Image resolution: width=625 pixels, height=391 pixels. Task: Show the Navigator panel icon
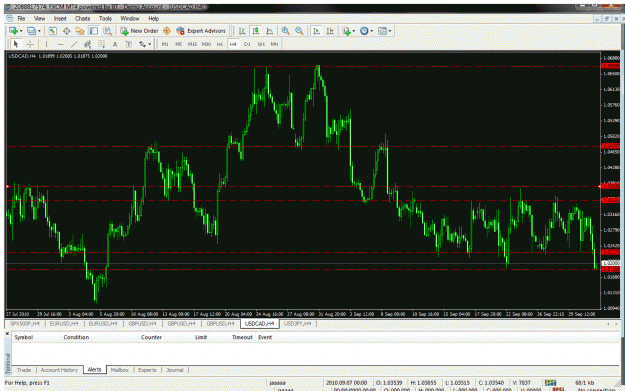tap(80, 31)
